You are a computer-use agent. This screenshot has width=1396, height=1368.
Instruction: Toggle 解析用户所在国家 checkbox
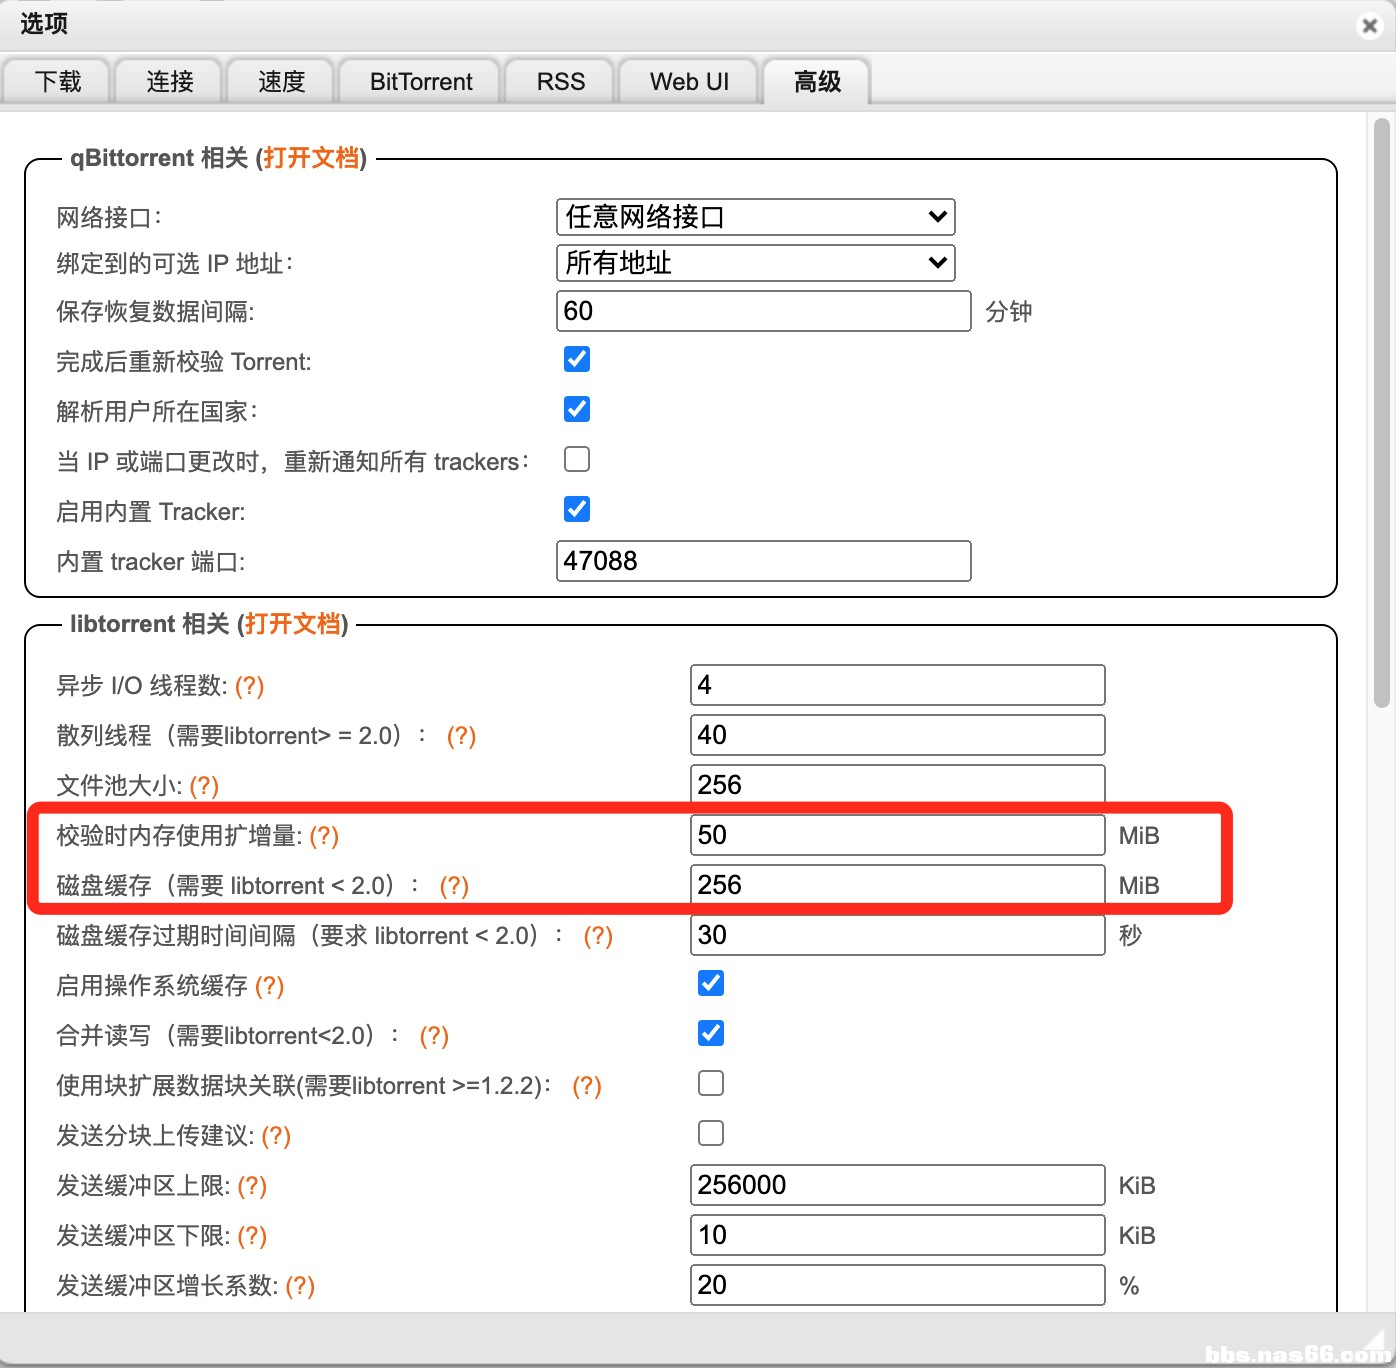577,409
